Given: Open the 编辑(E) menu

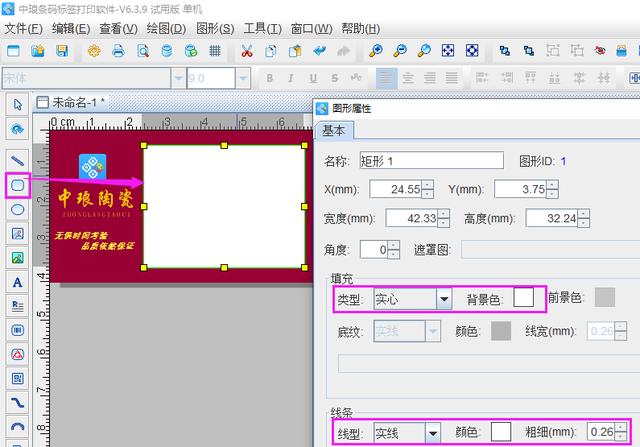Looking at the screenshot, I should 71,29.
